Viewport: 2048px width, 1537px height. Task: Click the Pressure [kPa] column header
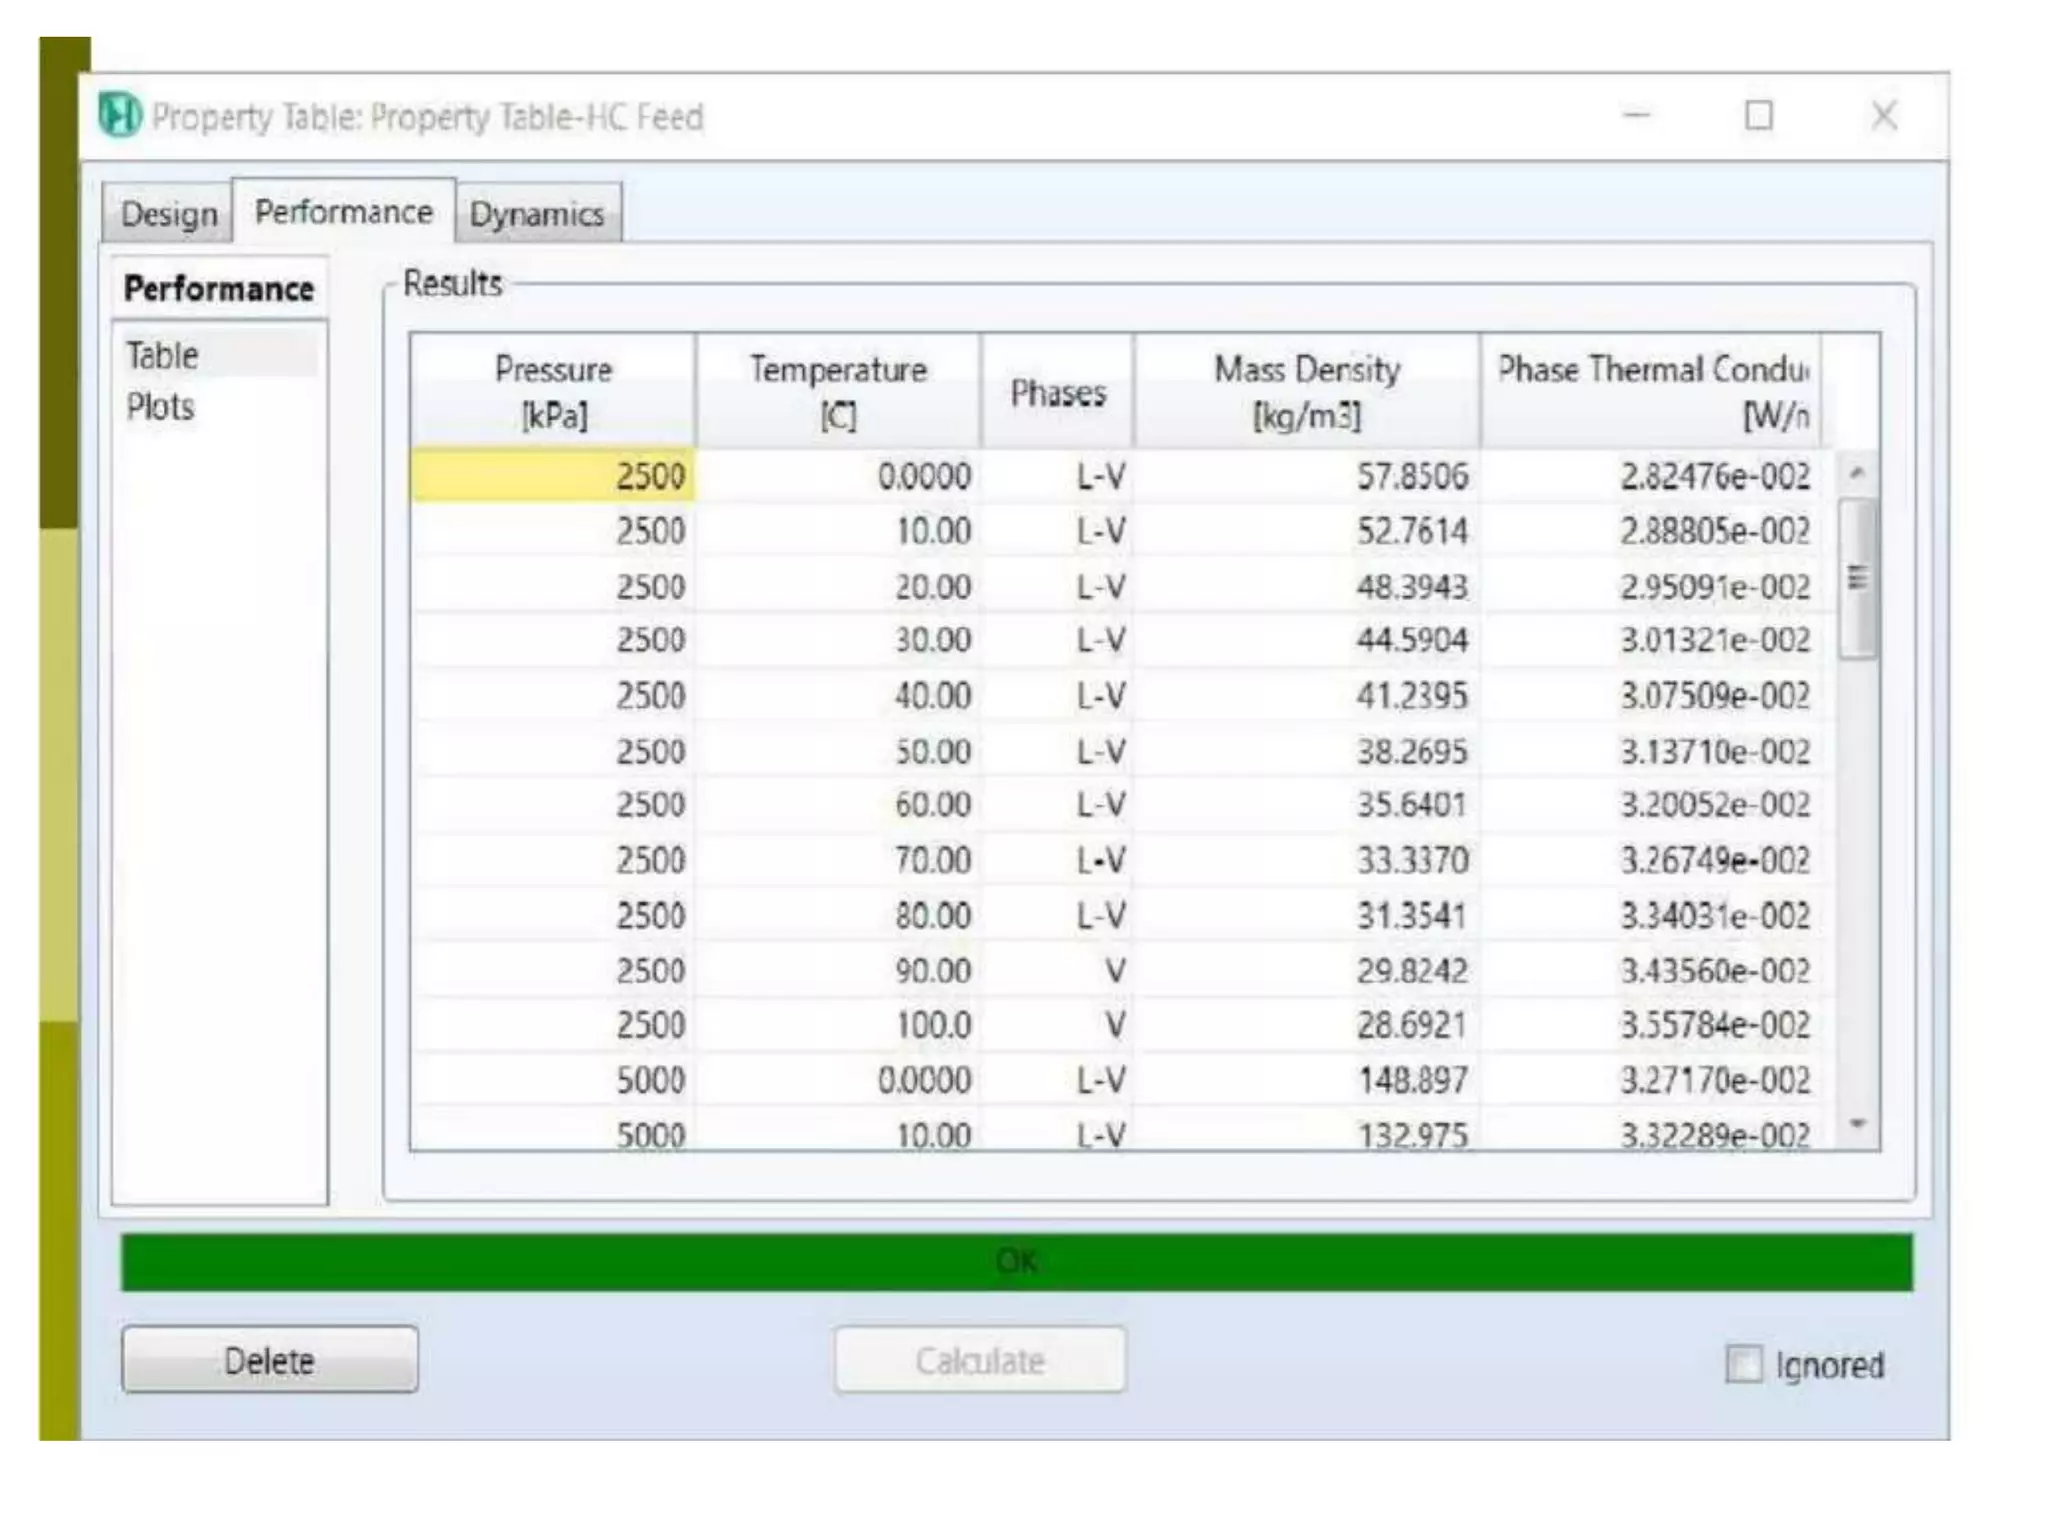point(553,391)
